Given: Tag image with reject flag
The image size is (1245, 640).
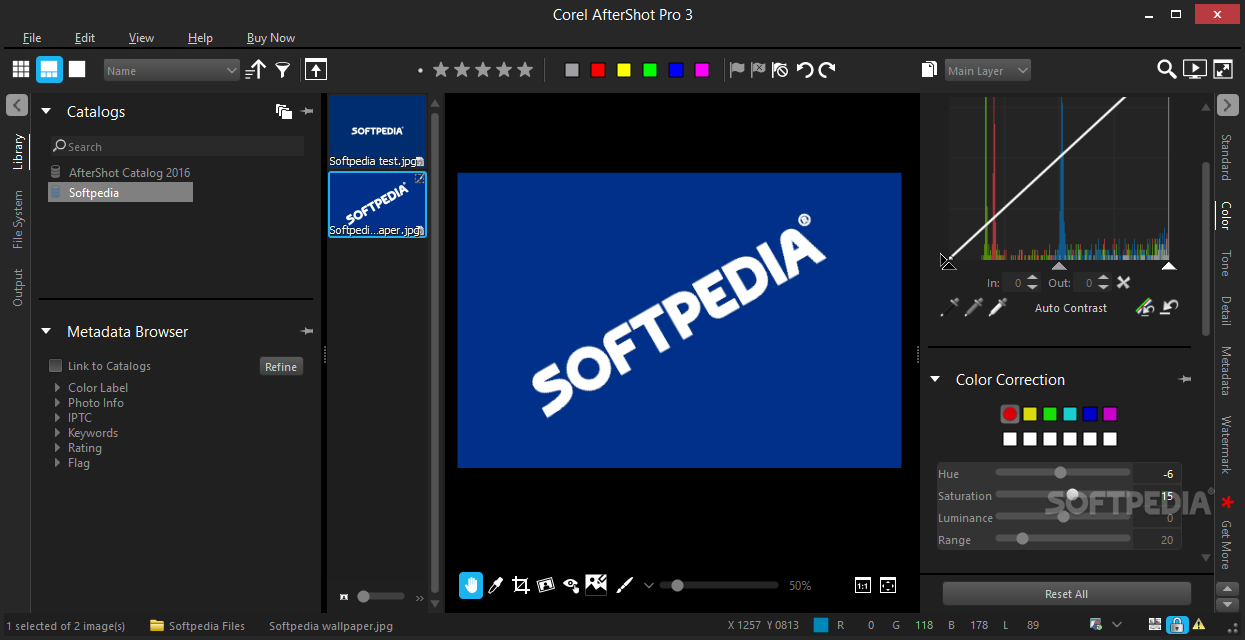Looking at the screenshot, I should [758, 70].
